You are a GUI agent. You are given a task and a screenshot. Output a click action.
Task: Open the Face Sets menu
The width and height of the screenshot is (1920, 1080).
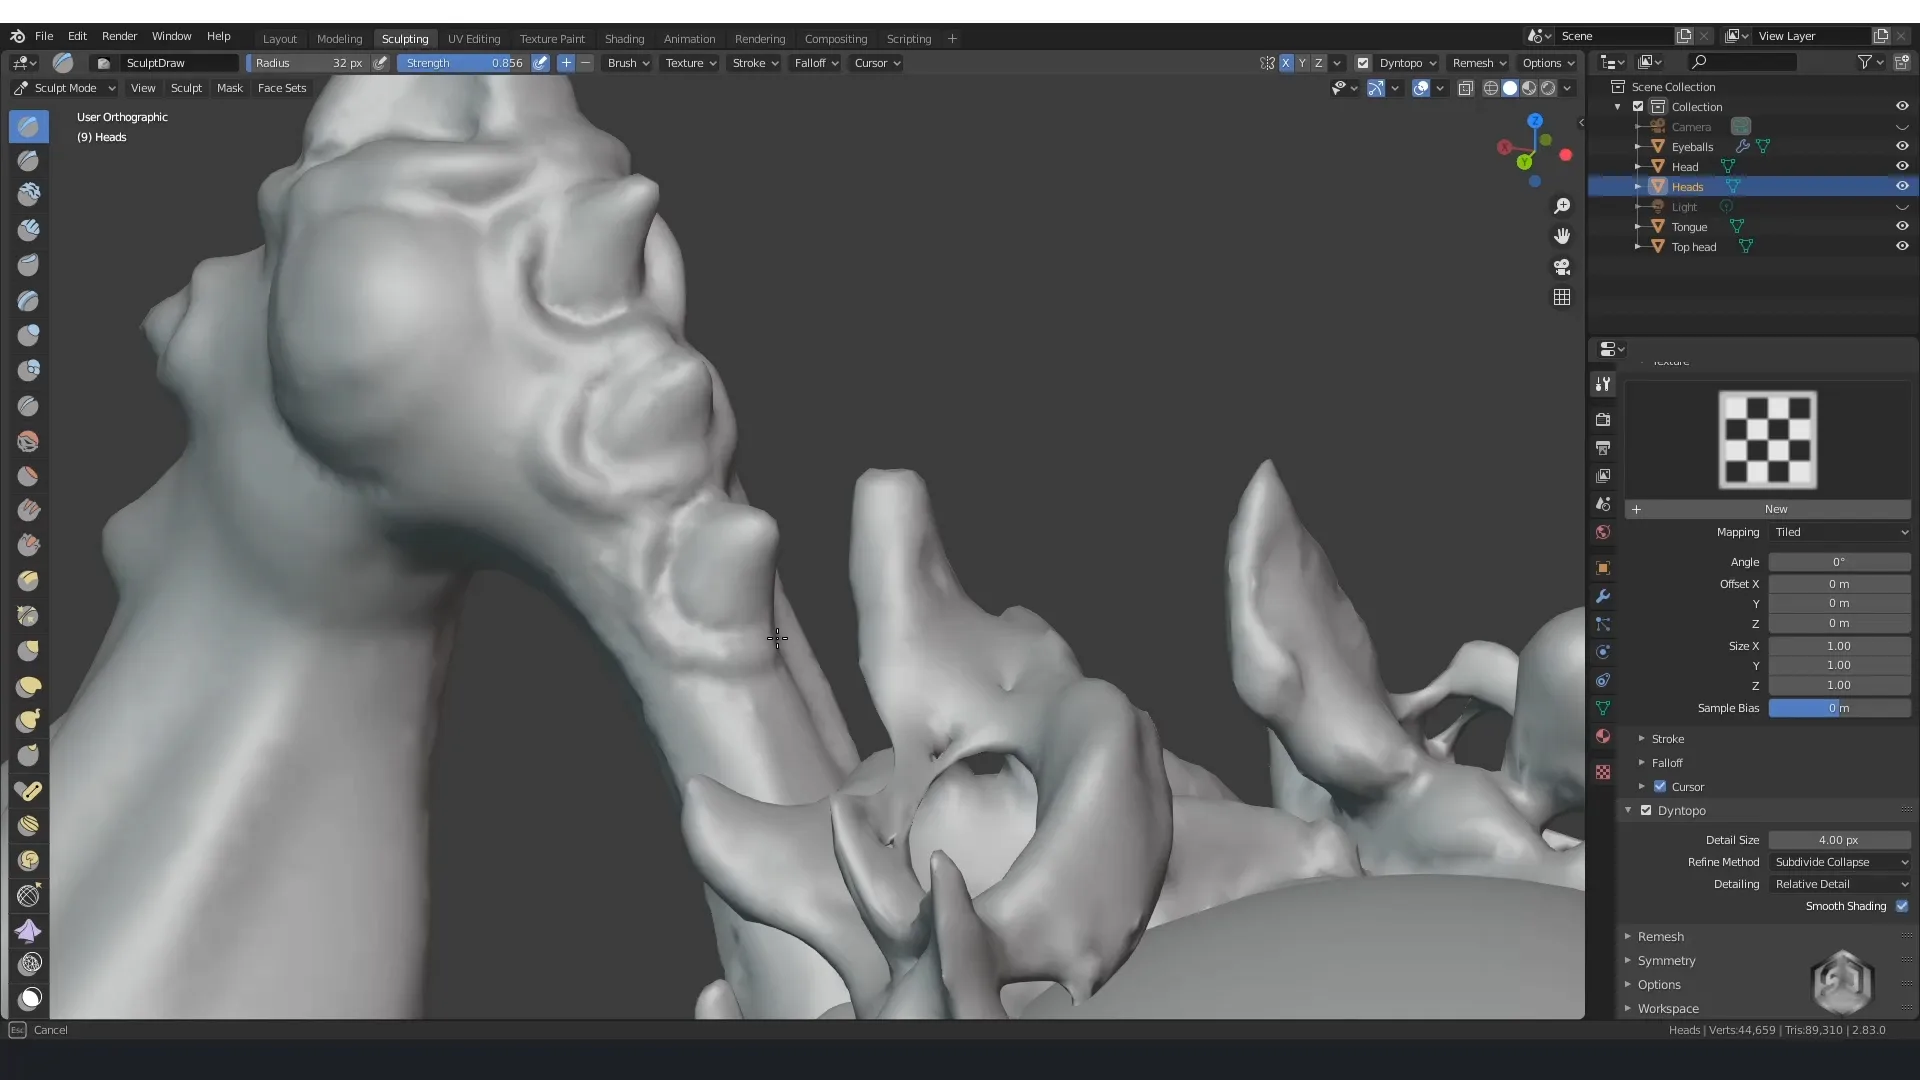coord(282,88)
